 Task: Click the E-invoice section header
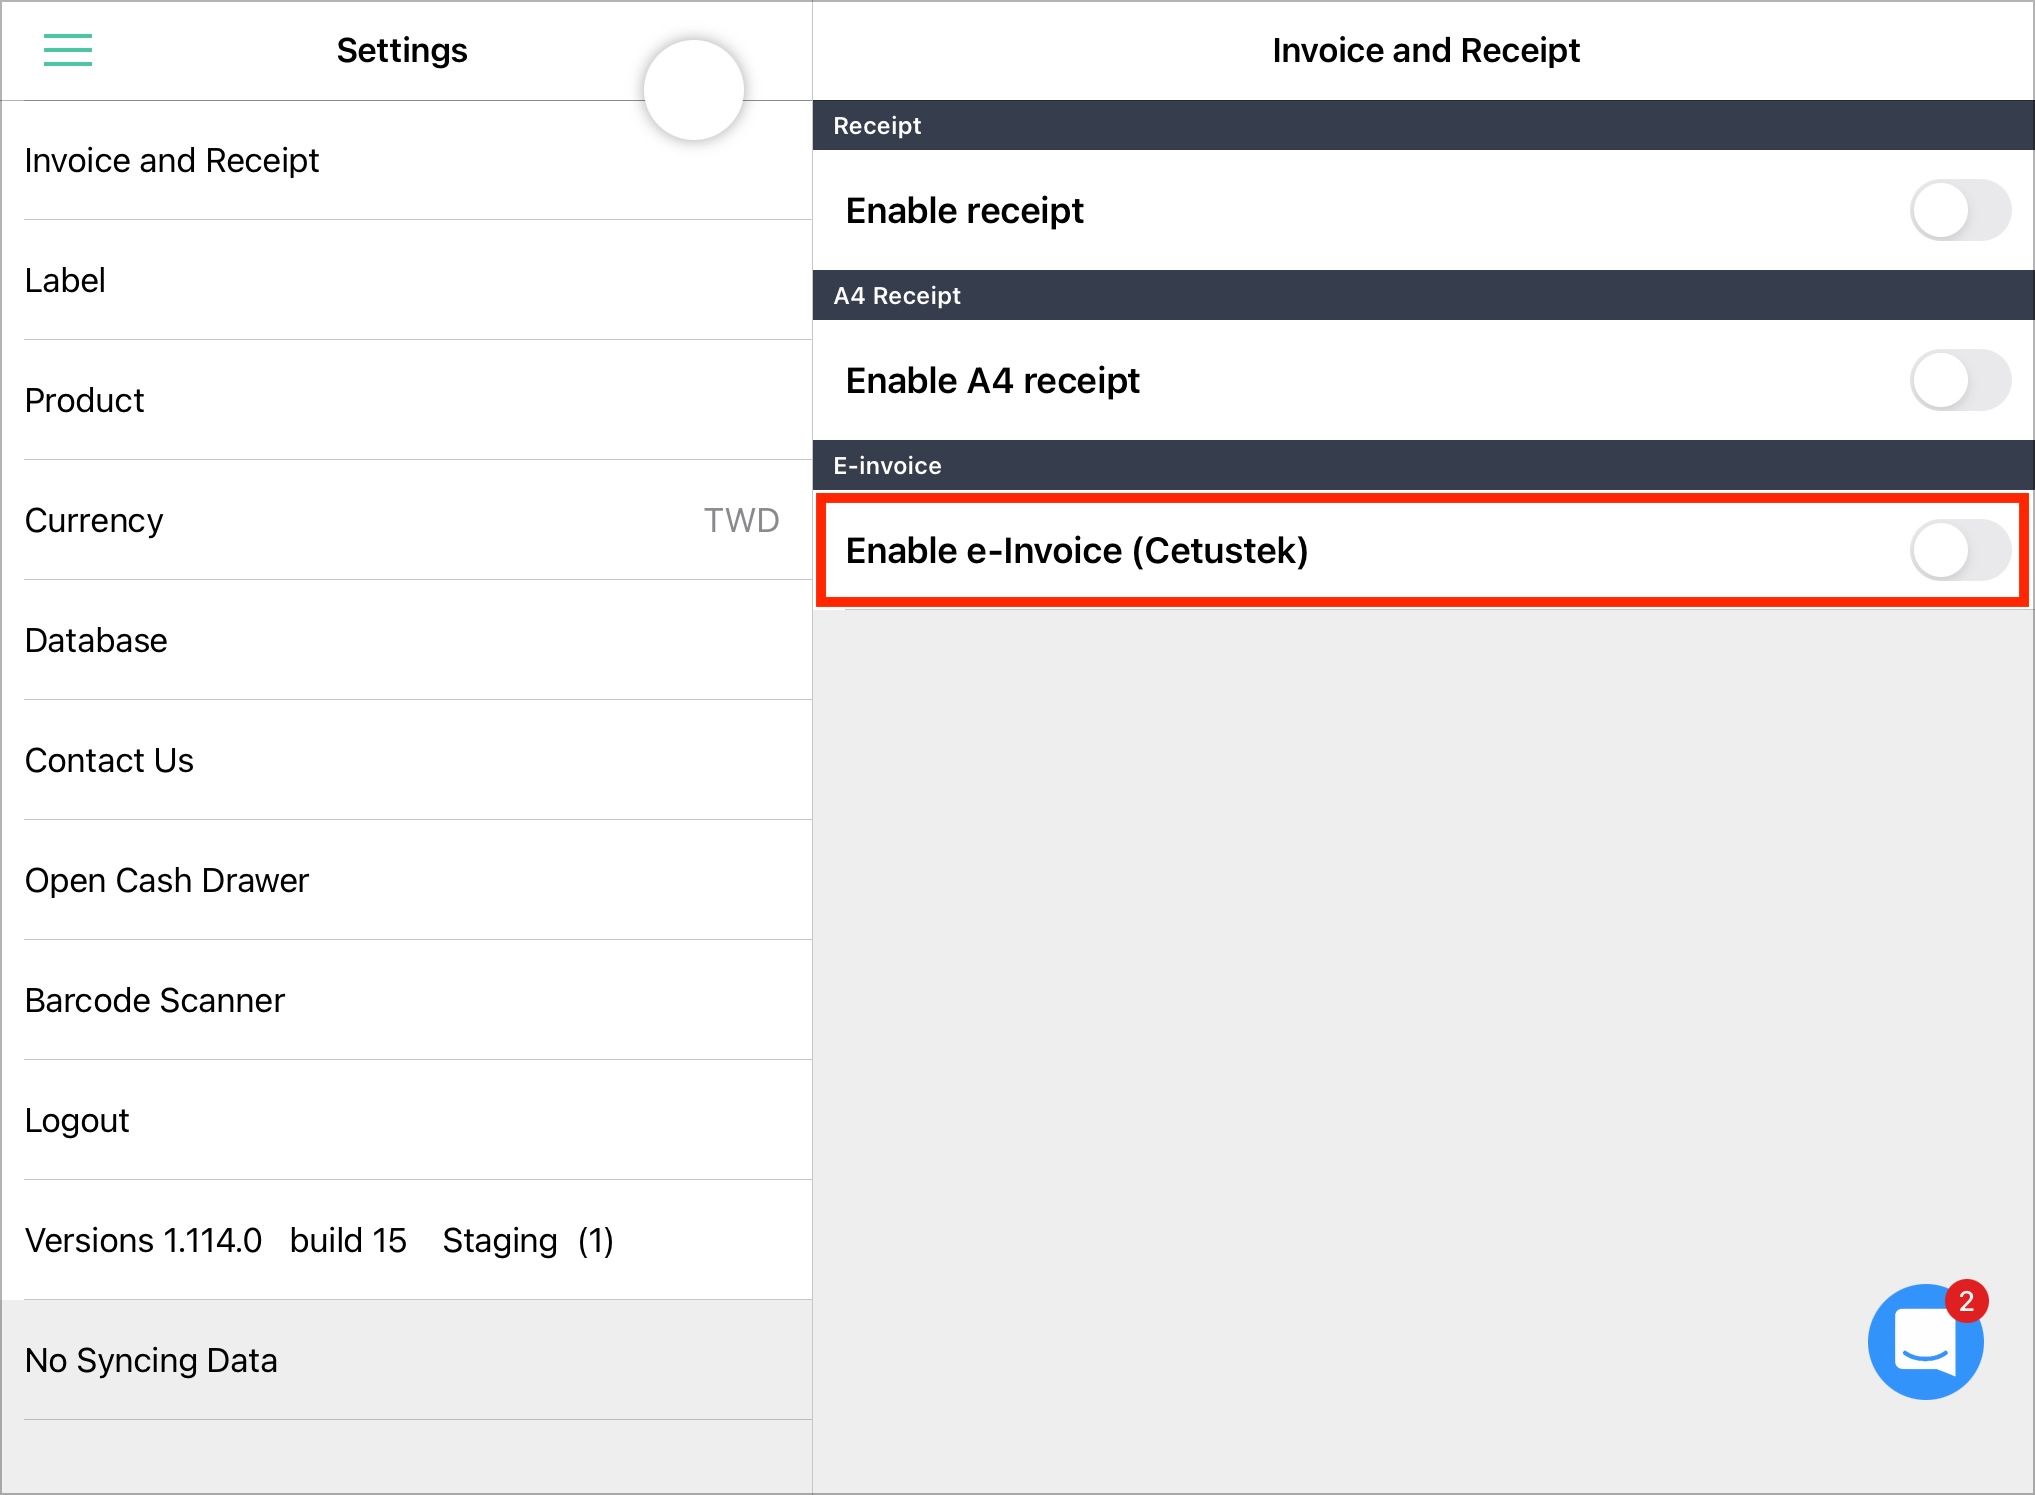click(x=1424, y=465)
